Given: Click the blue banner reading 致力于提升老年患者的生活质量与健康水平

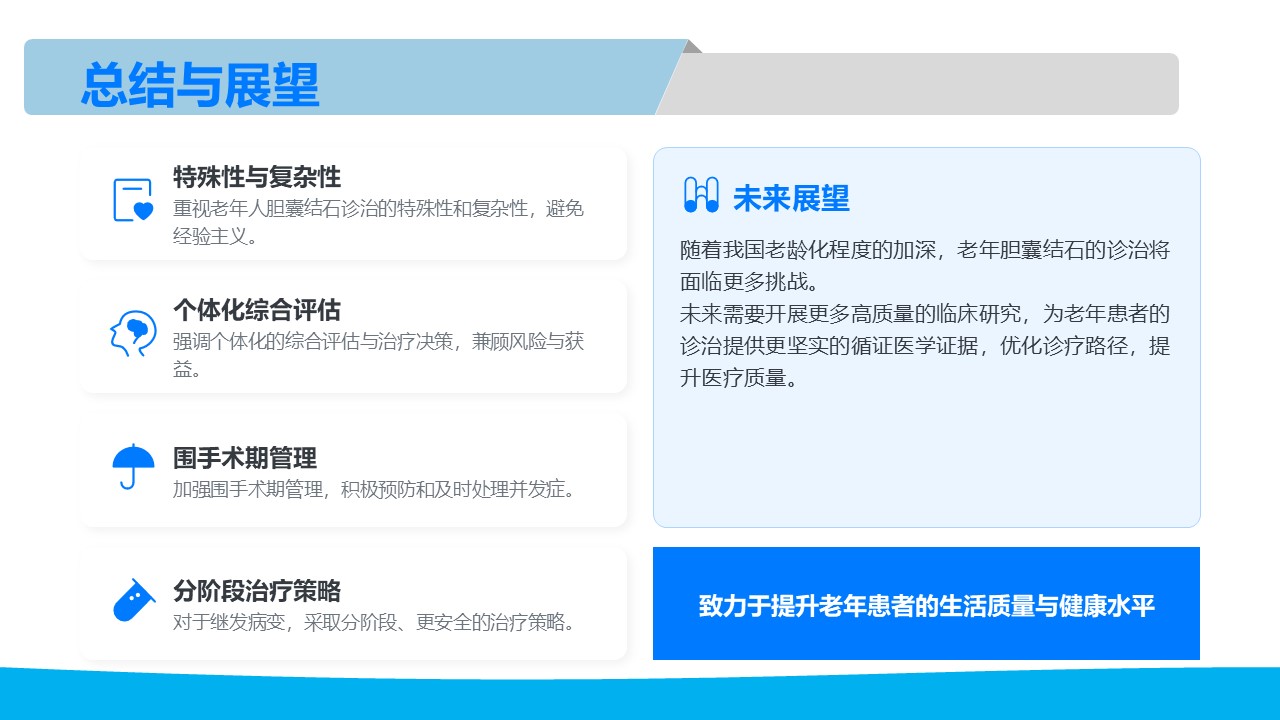Looking at the screenshot, I should click(x=926, y=605).
